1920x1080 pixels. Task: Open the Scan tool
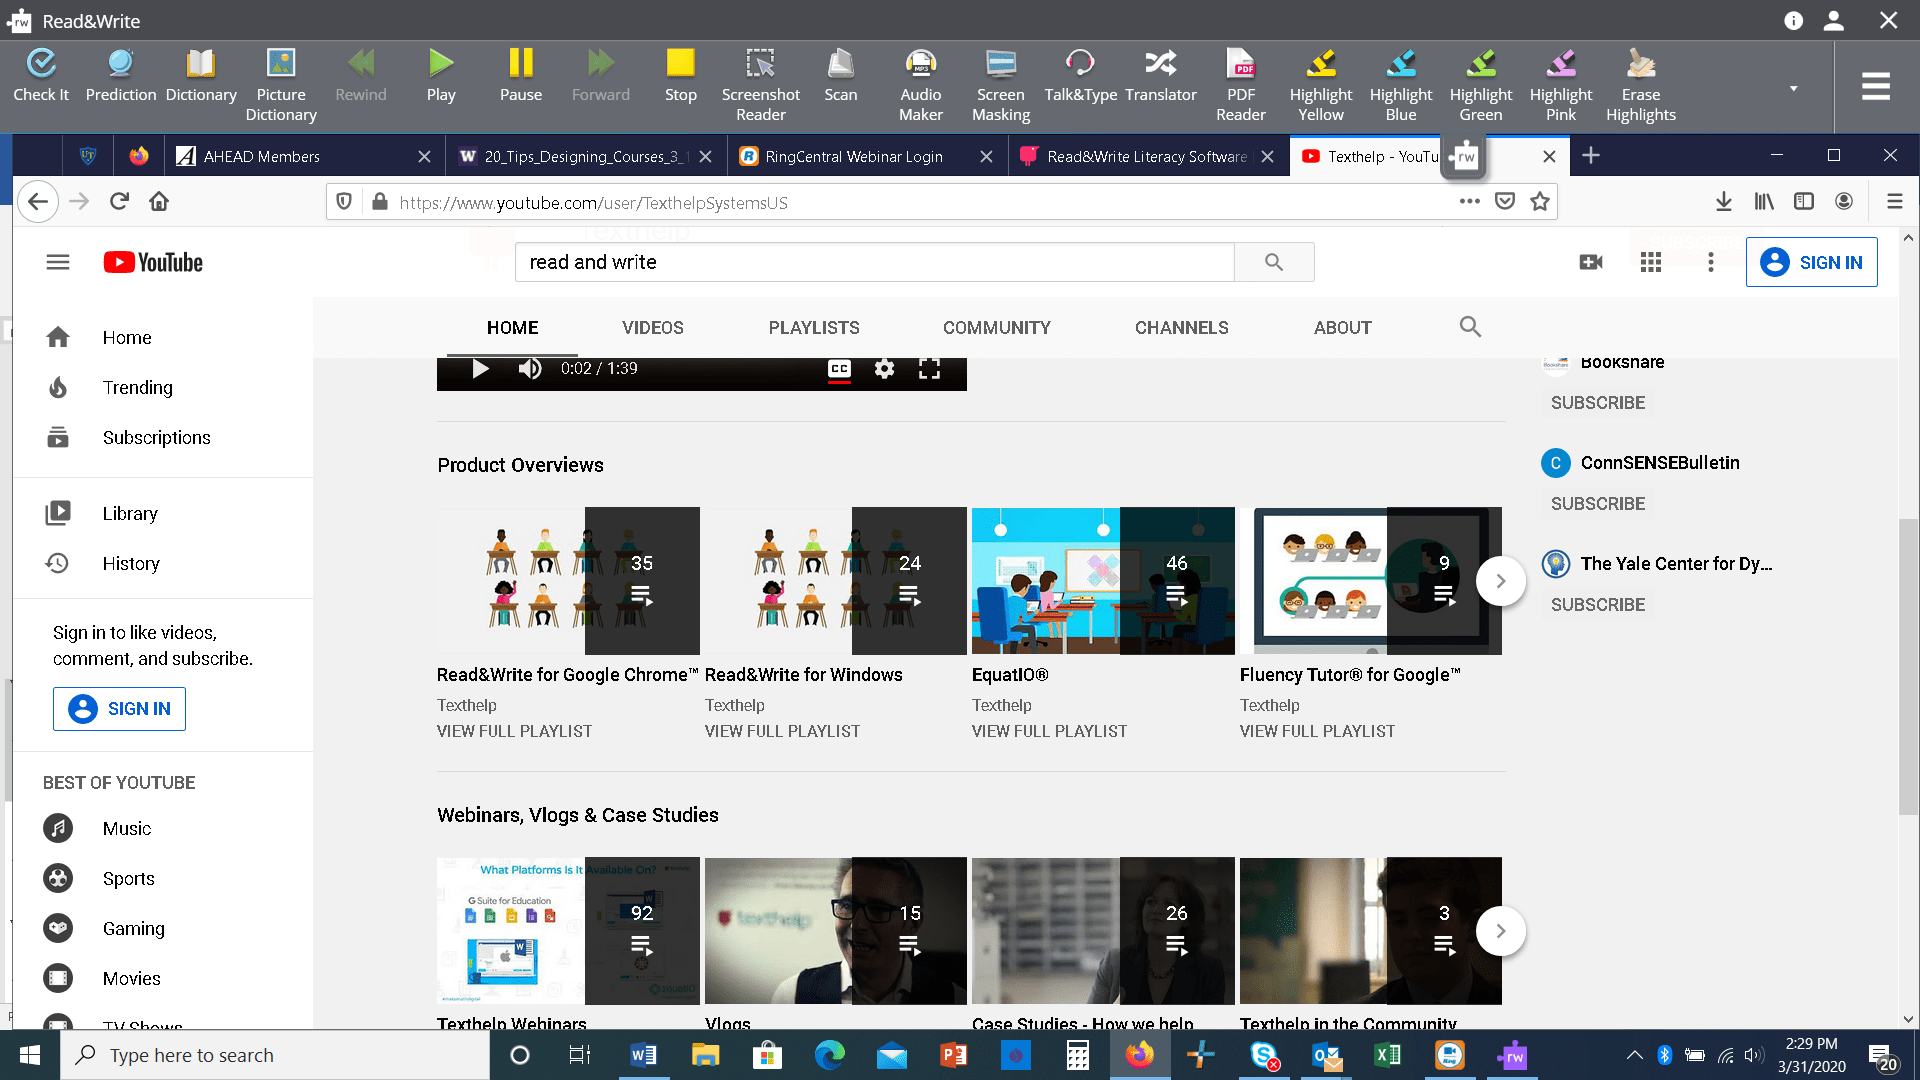(x=841, y=76)
